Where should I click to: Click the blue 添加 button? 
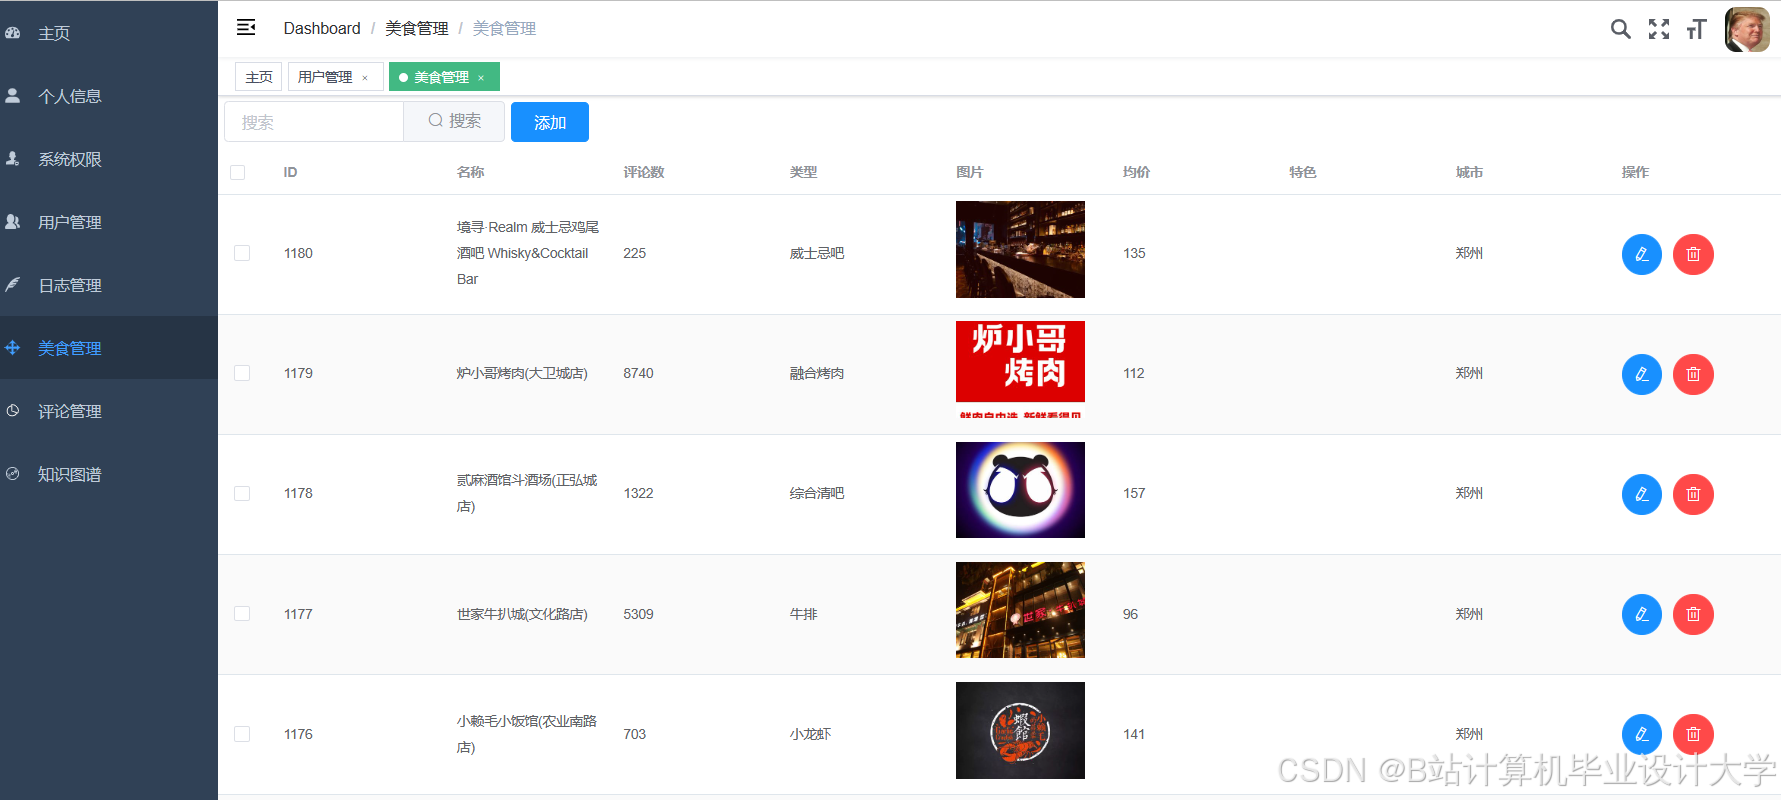point(550,122)
